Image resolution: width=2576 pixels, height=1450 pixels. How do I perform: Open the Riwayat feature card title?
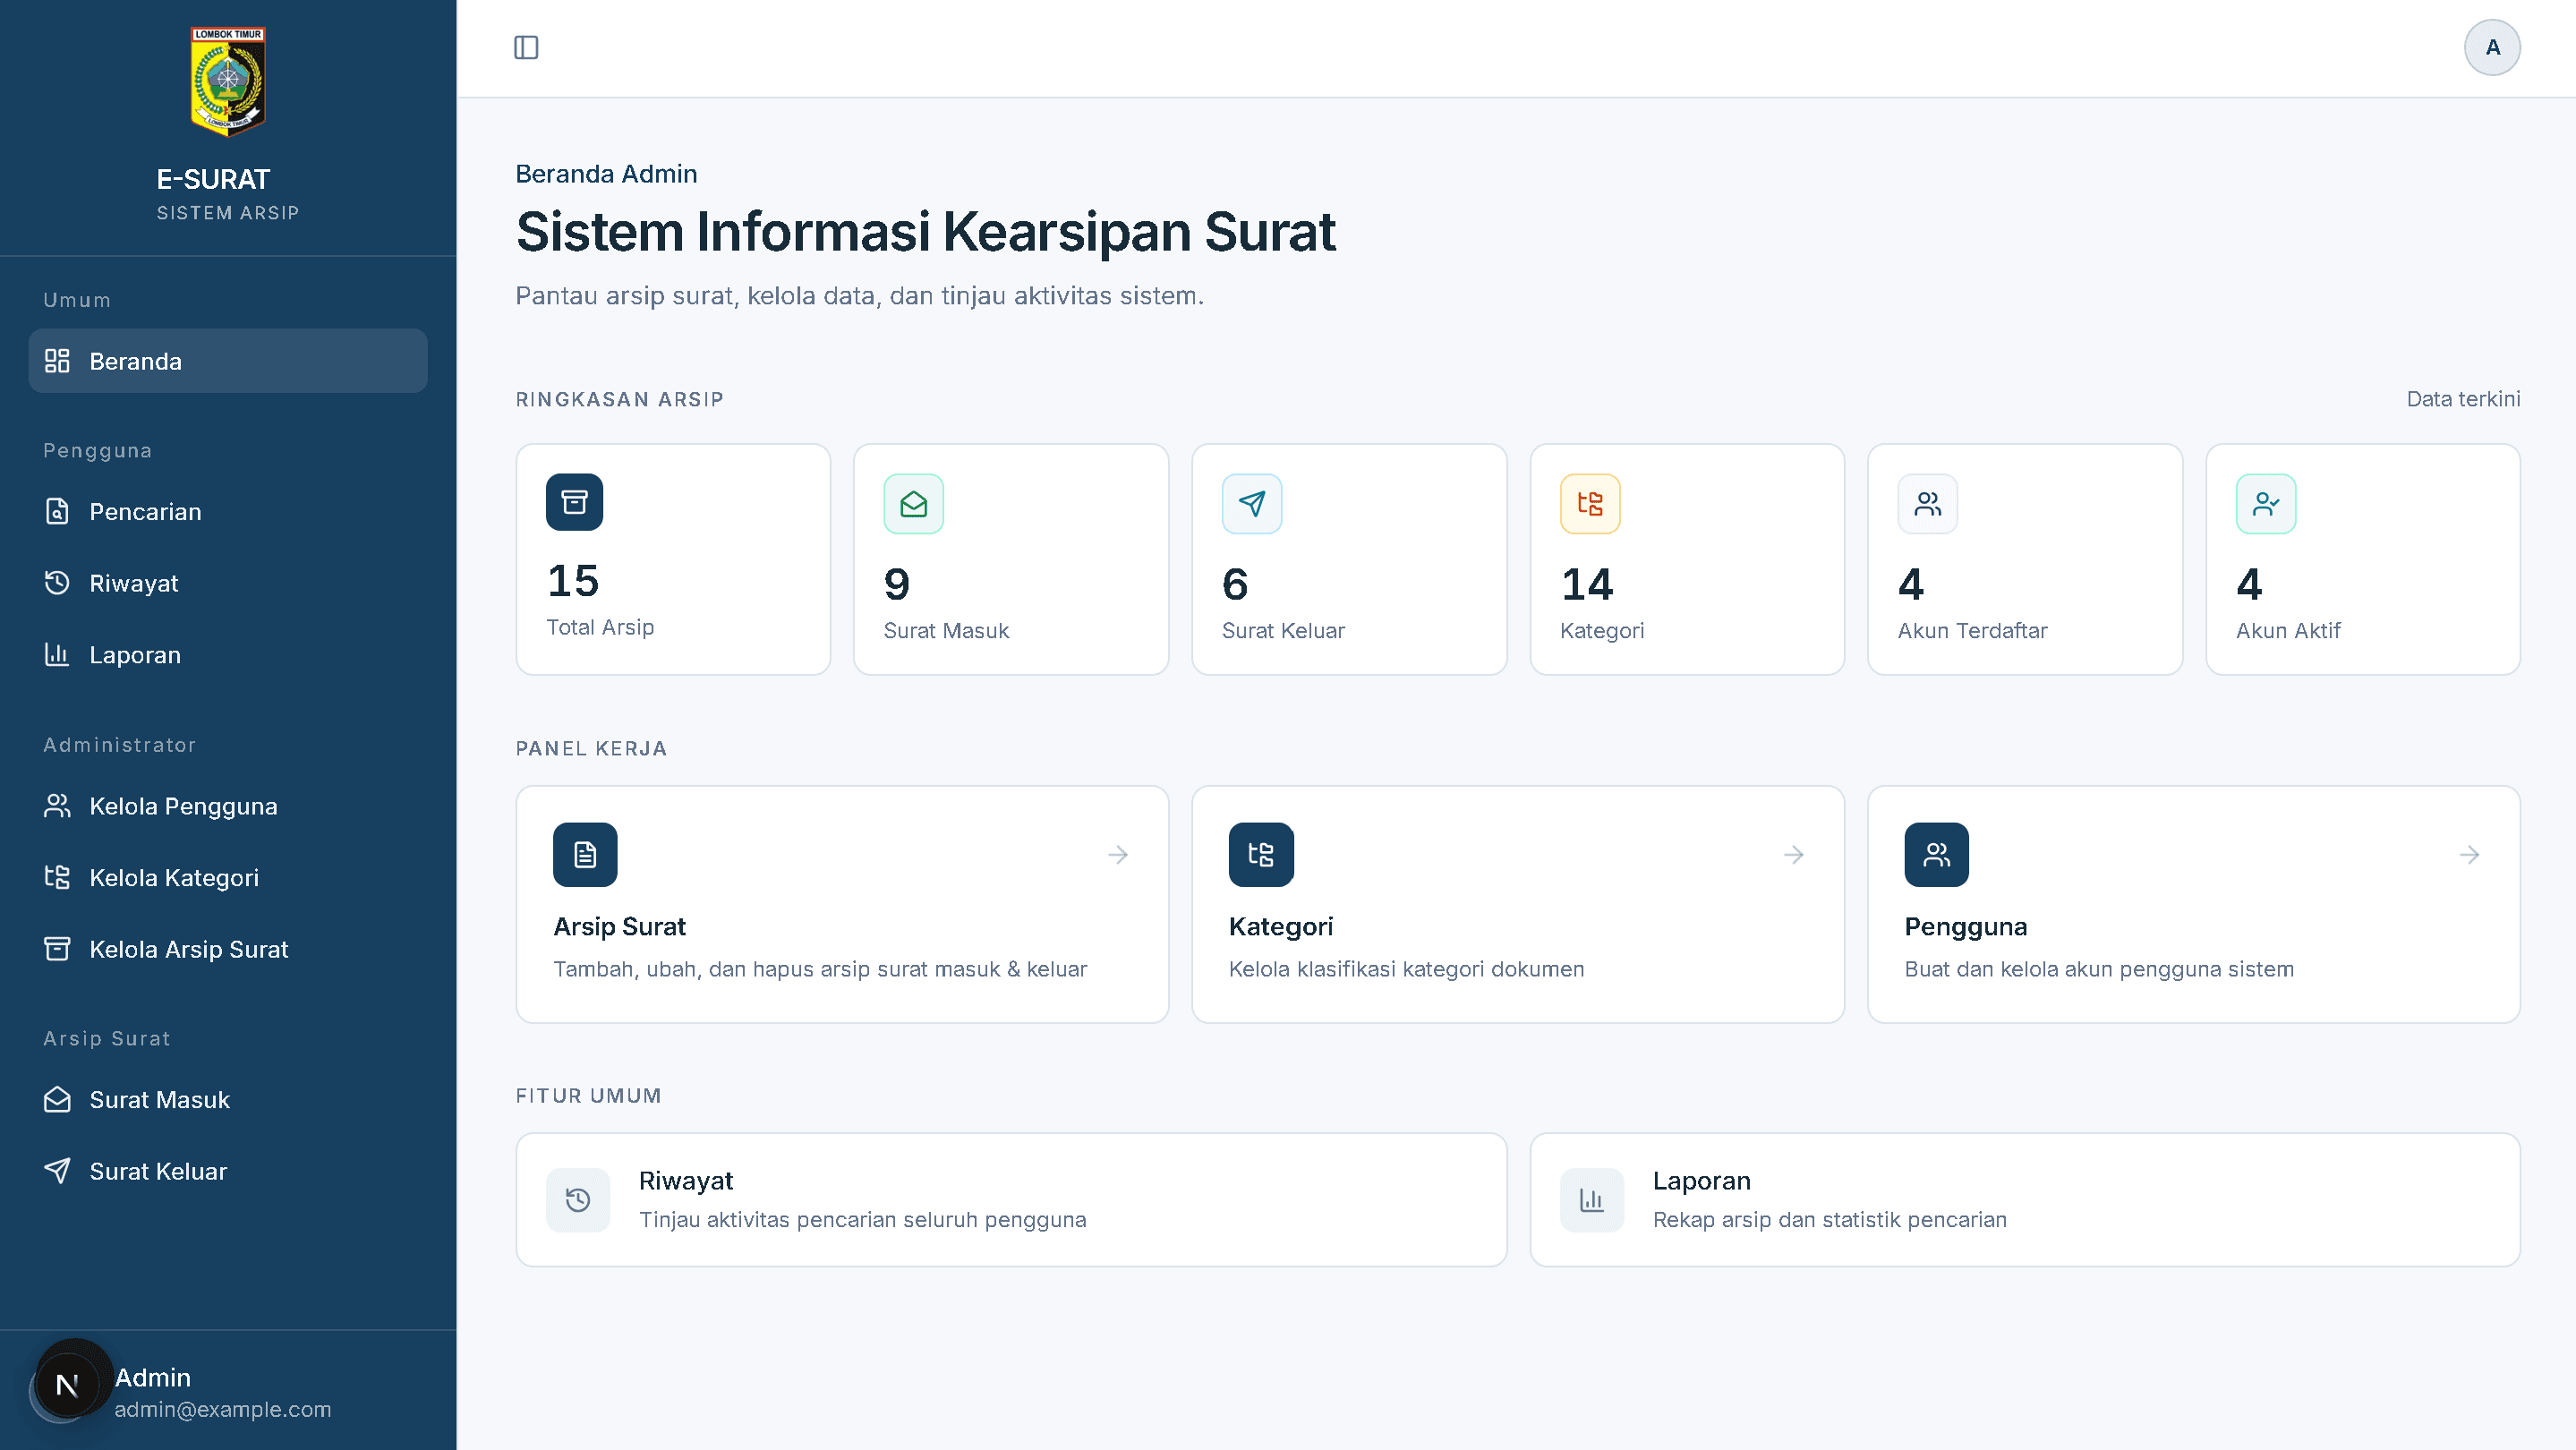click(686, 1181)
